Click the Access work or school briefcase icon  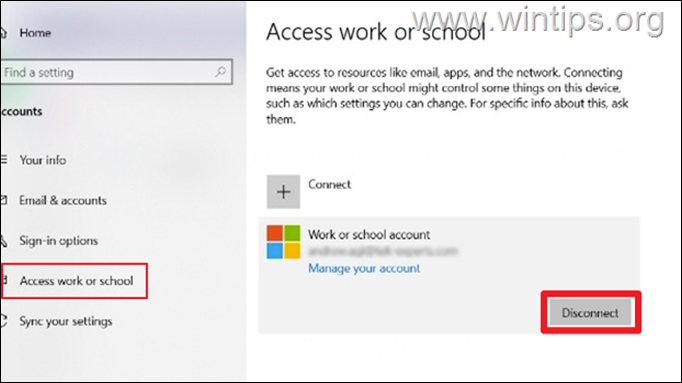[4, 280]
